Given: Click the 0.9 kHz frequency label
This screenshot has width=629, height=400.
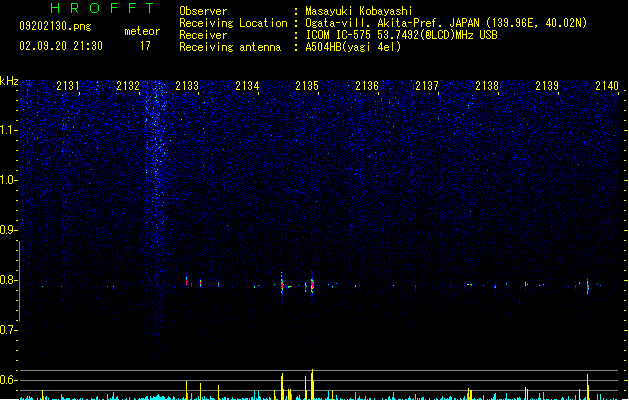Looking at the screenshot, I should click(x=8, y=230).
